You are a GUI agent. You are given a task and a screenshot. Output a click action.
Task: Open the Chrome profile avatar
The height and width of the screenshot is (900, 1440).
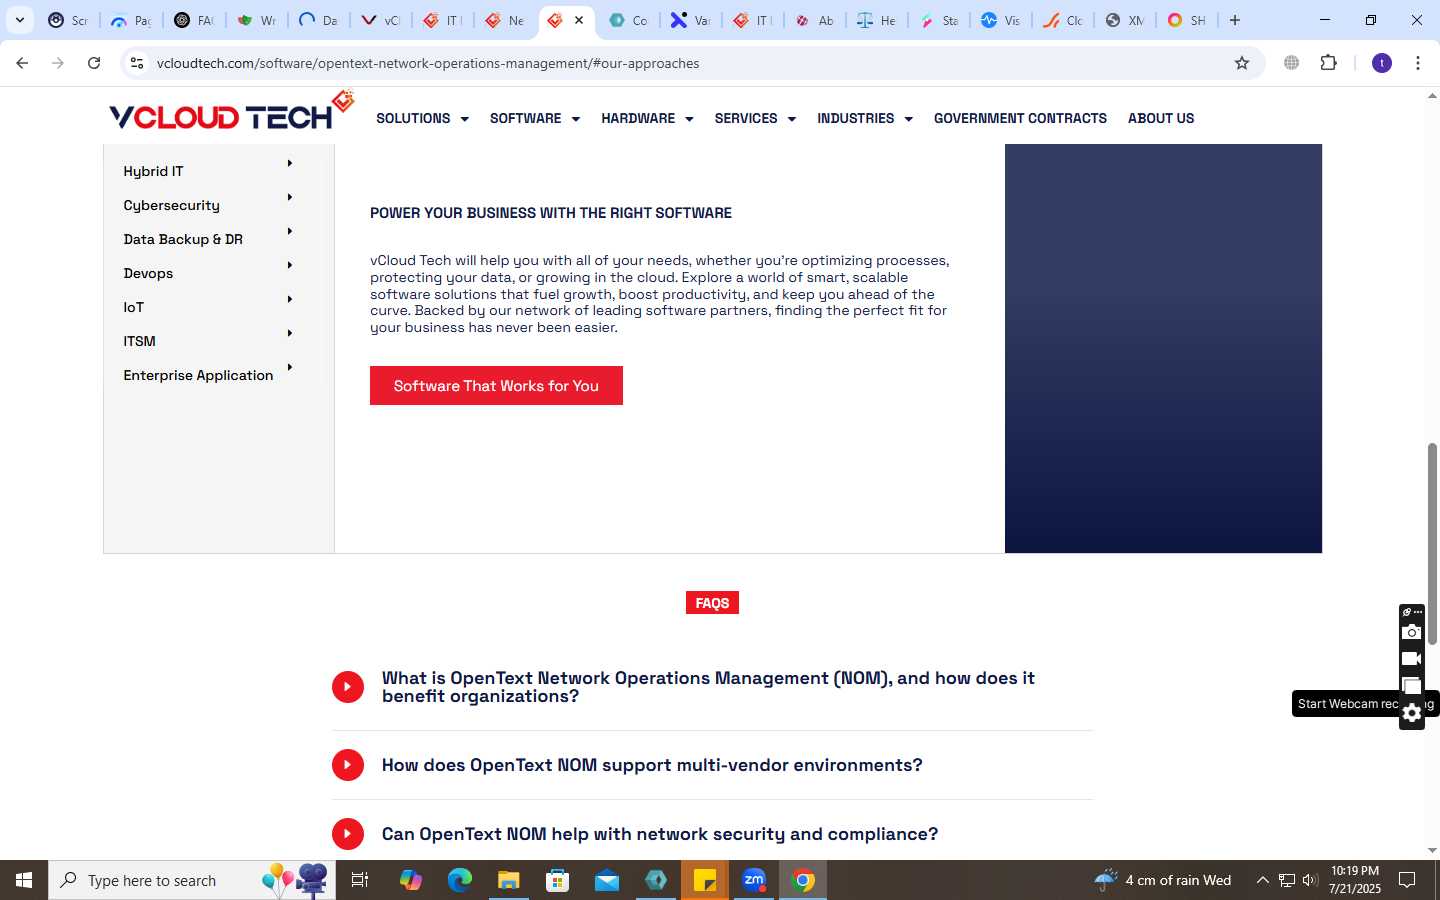[1382, 63]
